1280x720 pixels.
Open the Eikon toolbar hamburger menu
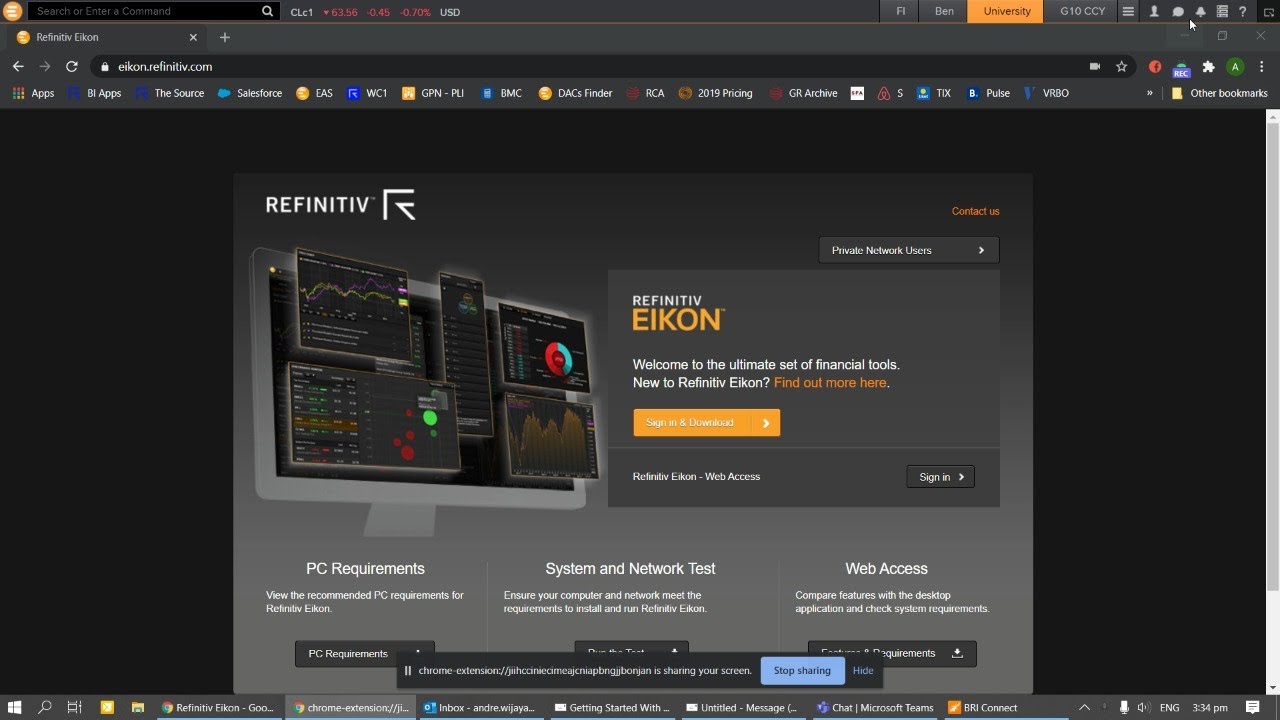pos(1128,12)
